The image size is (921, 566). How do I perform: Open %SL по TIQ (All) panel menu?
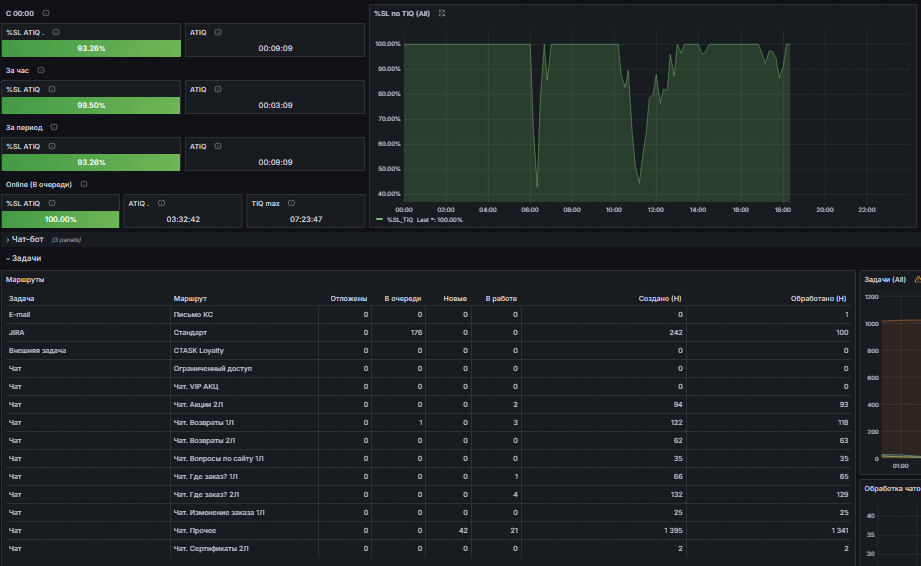402,13
